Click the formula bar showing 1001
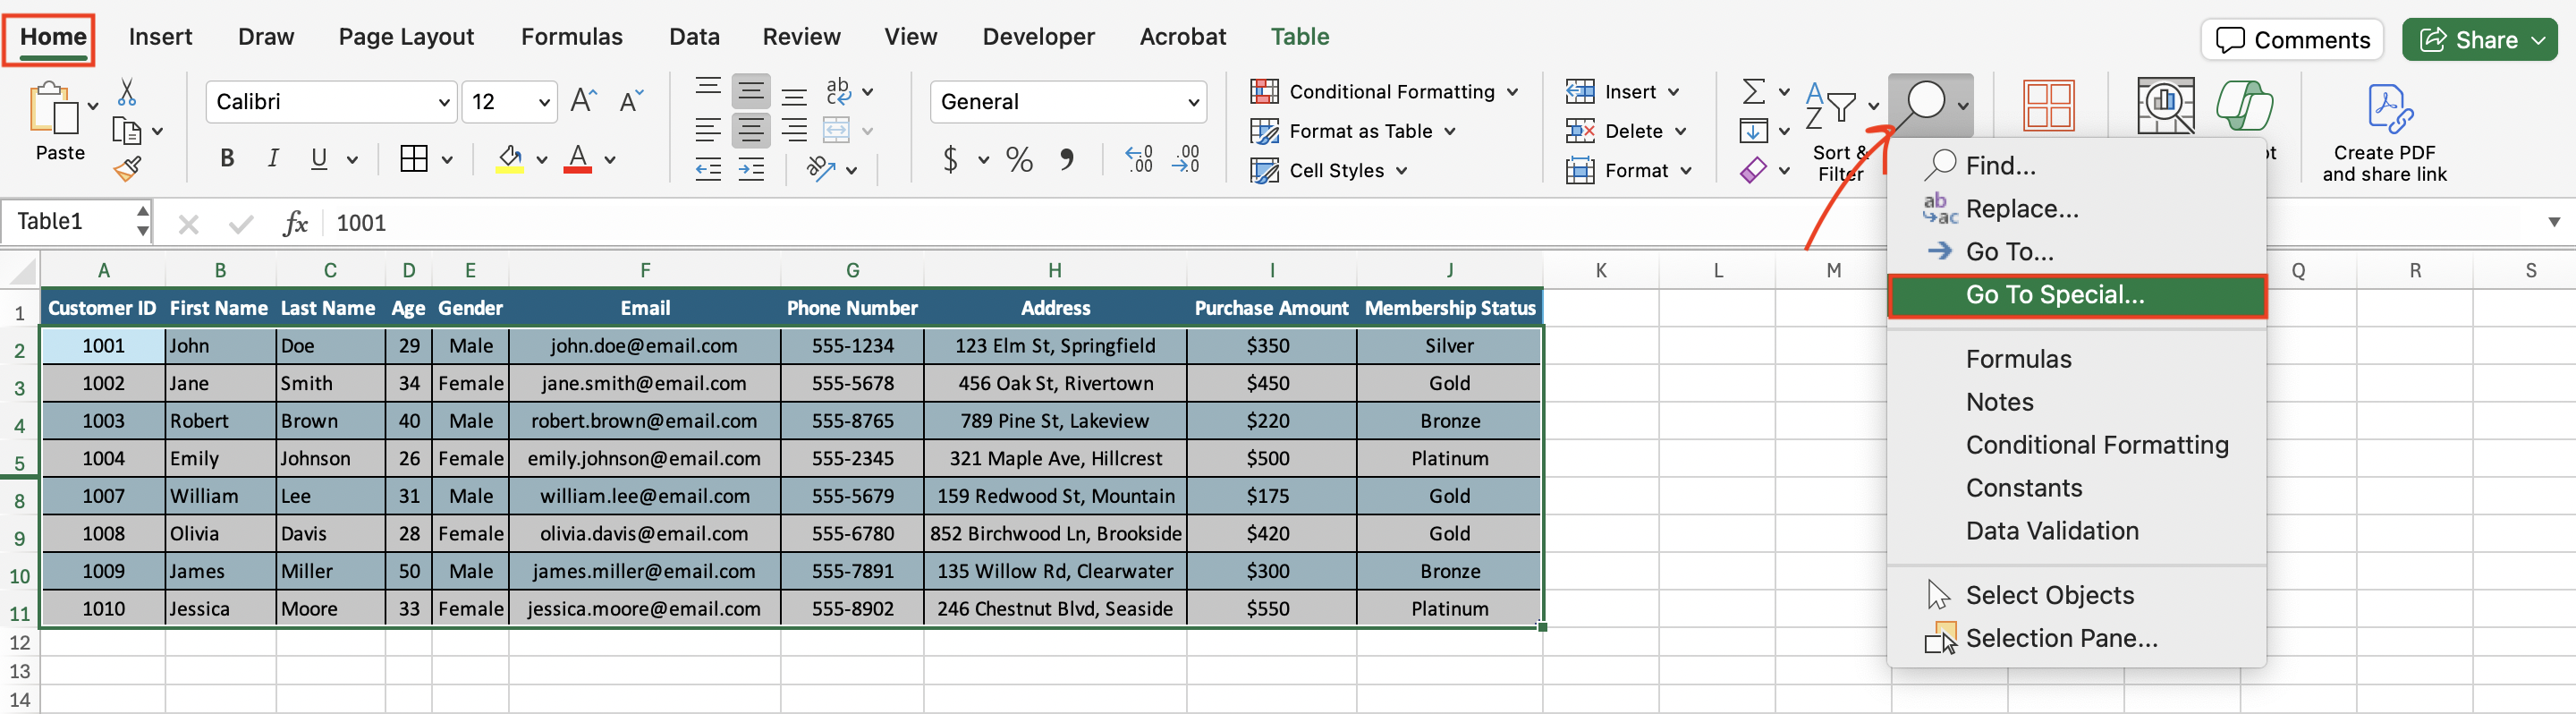Image resolution: width=2576 pixels, height=714 pixels. tap(1430, 223)
